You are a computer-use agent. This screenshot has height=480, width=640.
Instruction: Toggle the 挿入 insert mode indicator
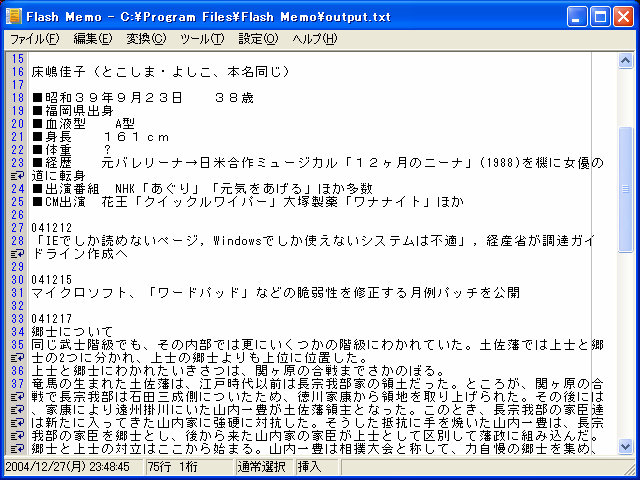pos(310,466)
